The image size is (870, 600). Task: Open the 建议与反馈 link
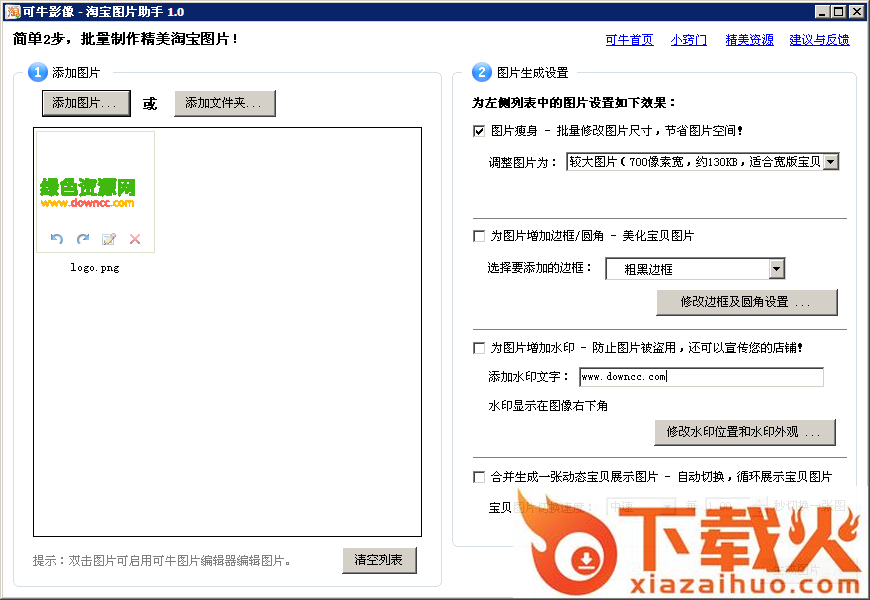point(820,40)
